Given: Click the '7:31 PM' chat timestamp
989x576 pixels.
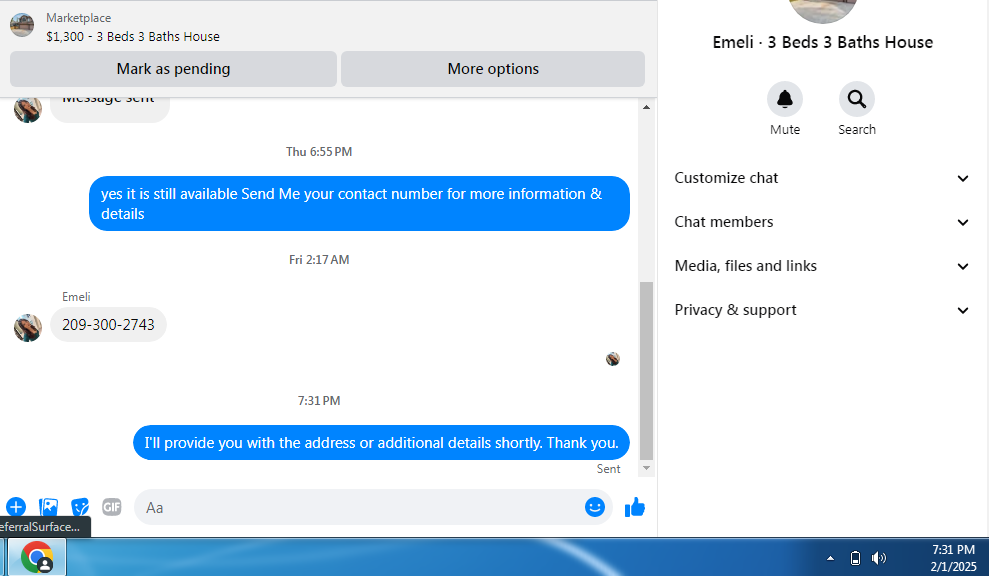Looking at the screenshot, I should tap(319, 401).
